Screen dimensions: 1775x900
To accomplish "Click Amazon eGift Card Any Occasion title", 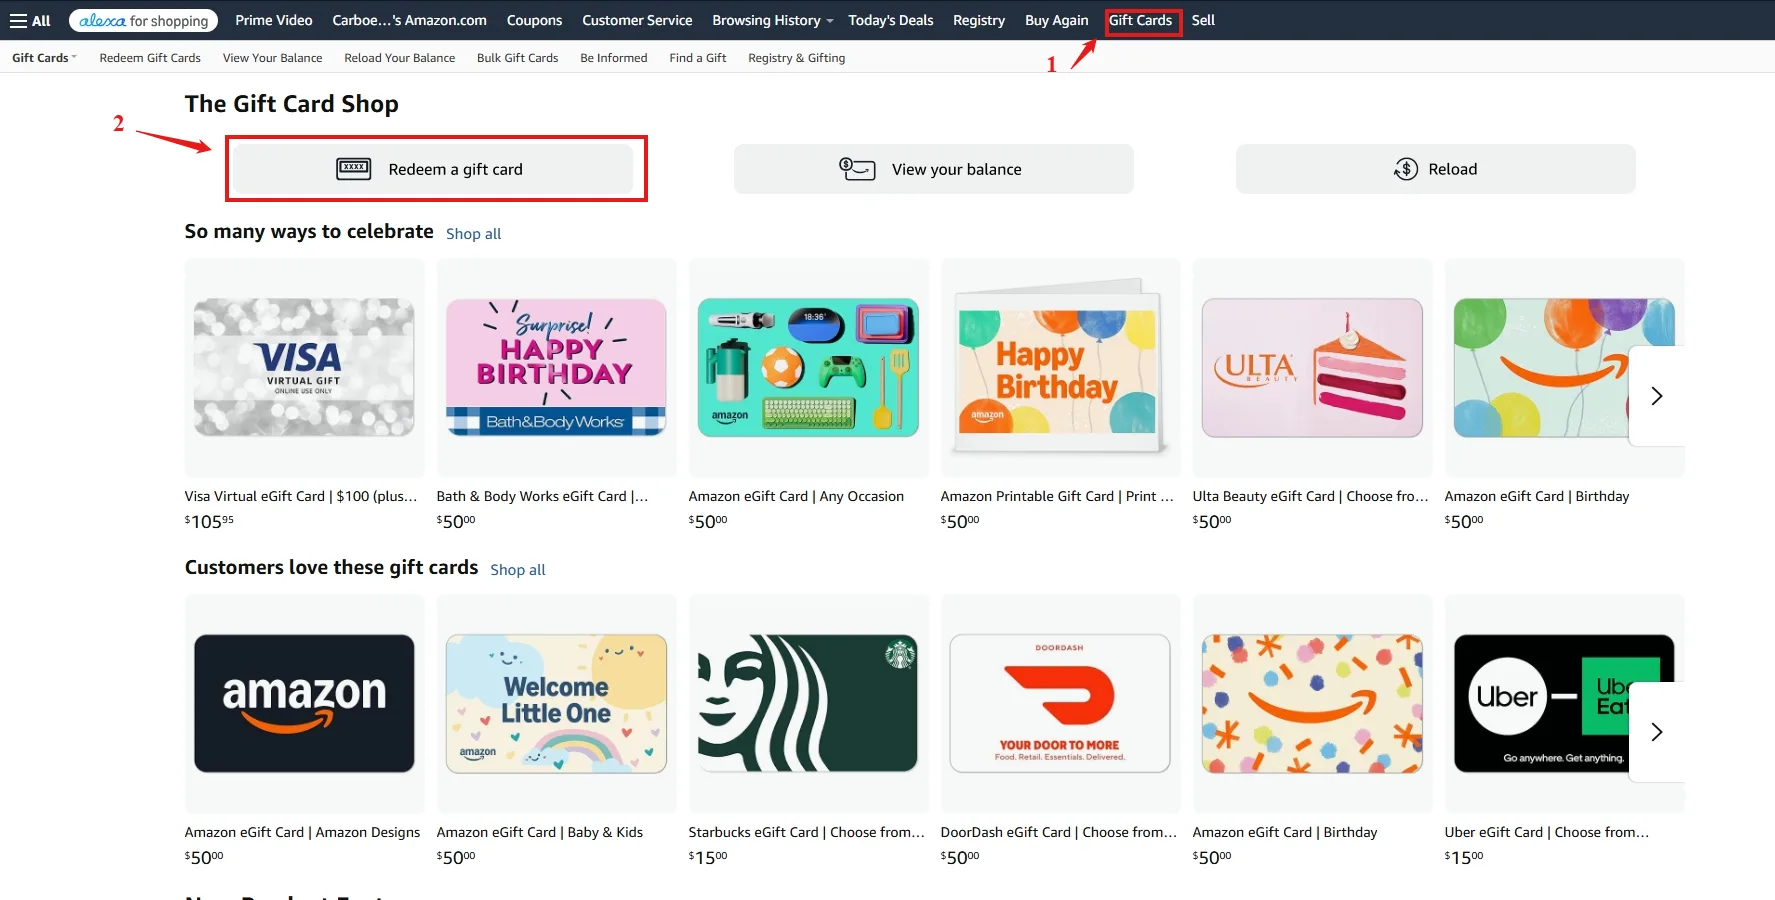I will 796,496.
